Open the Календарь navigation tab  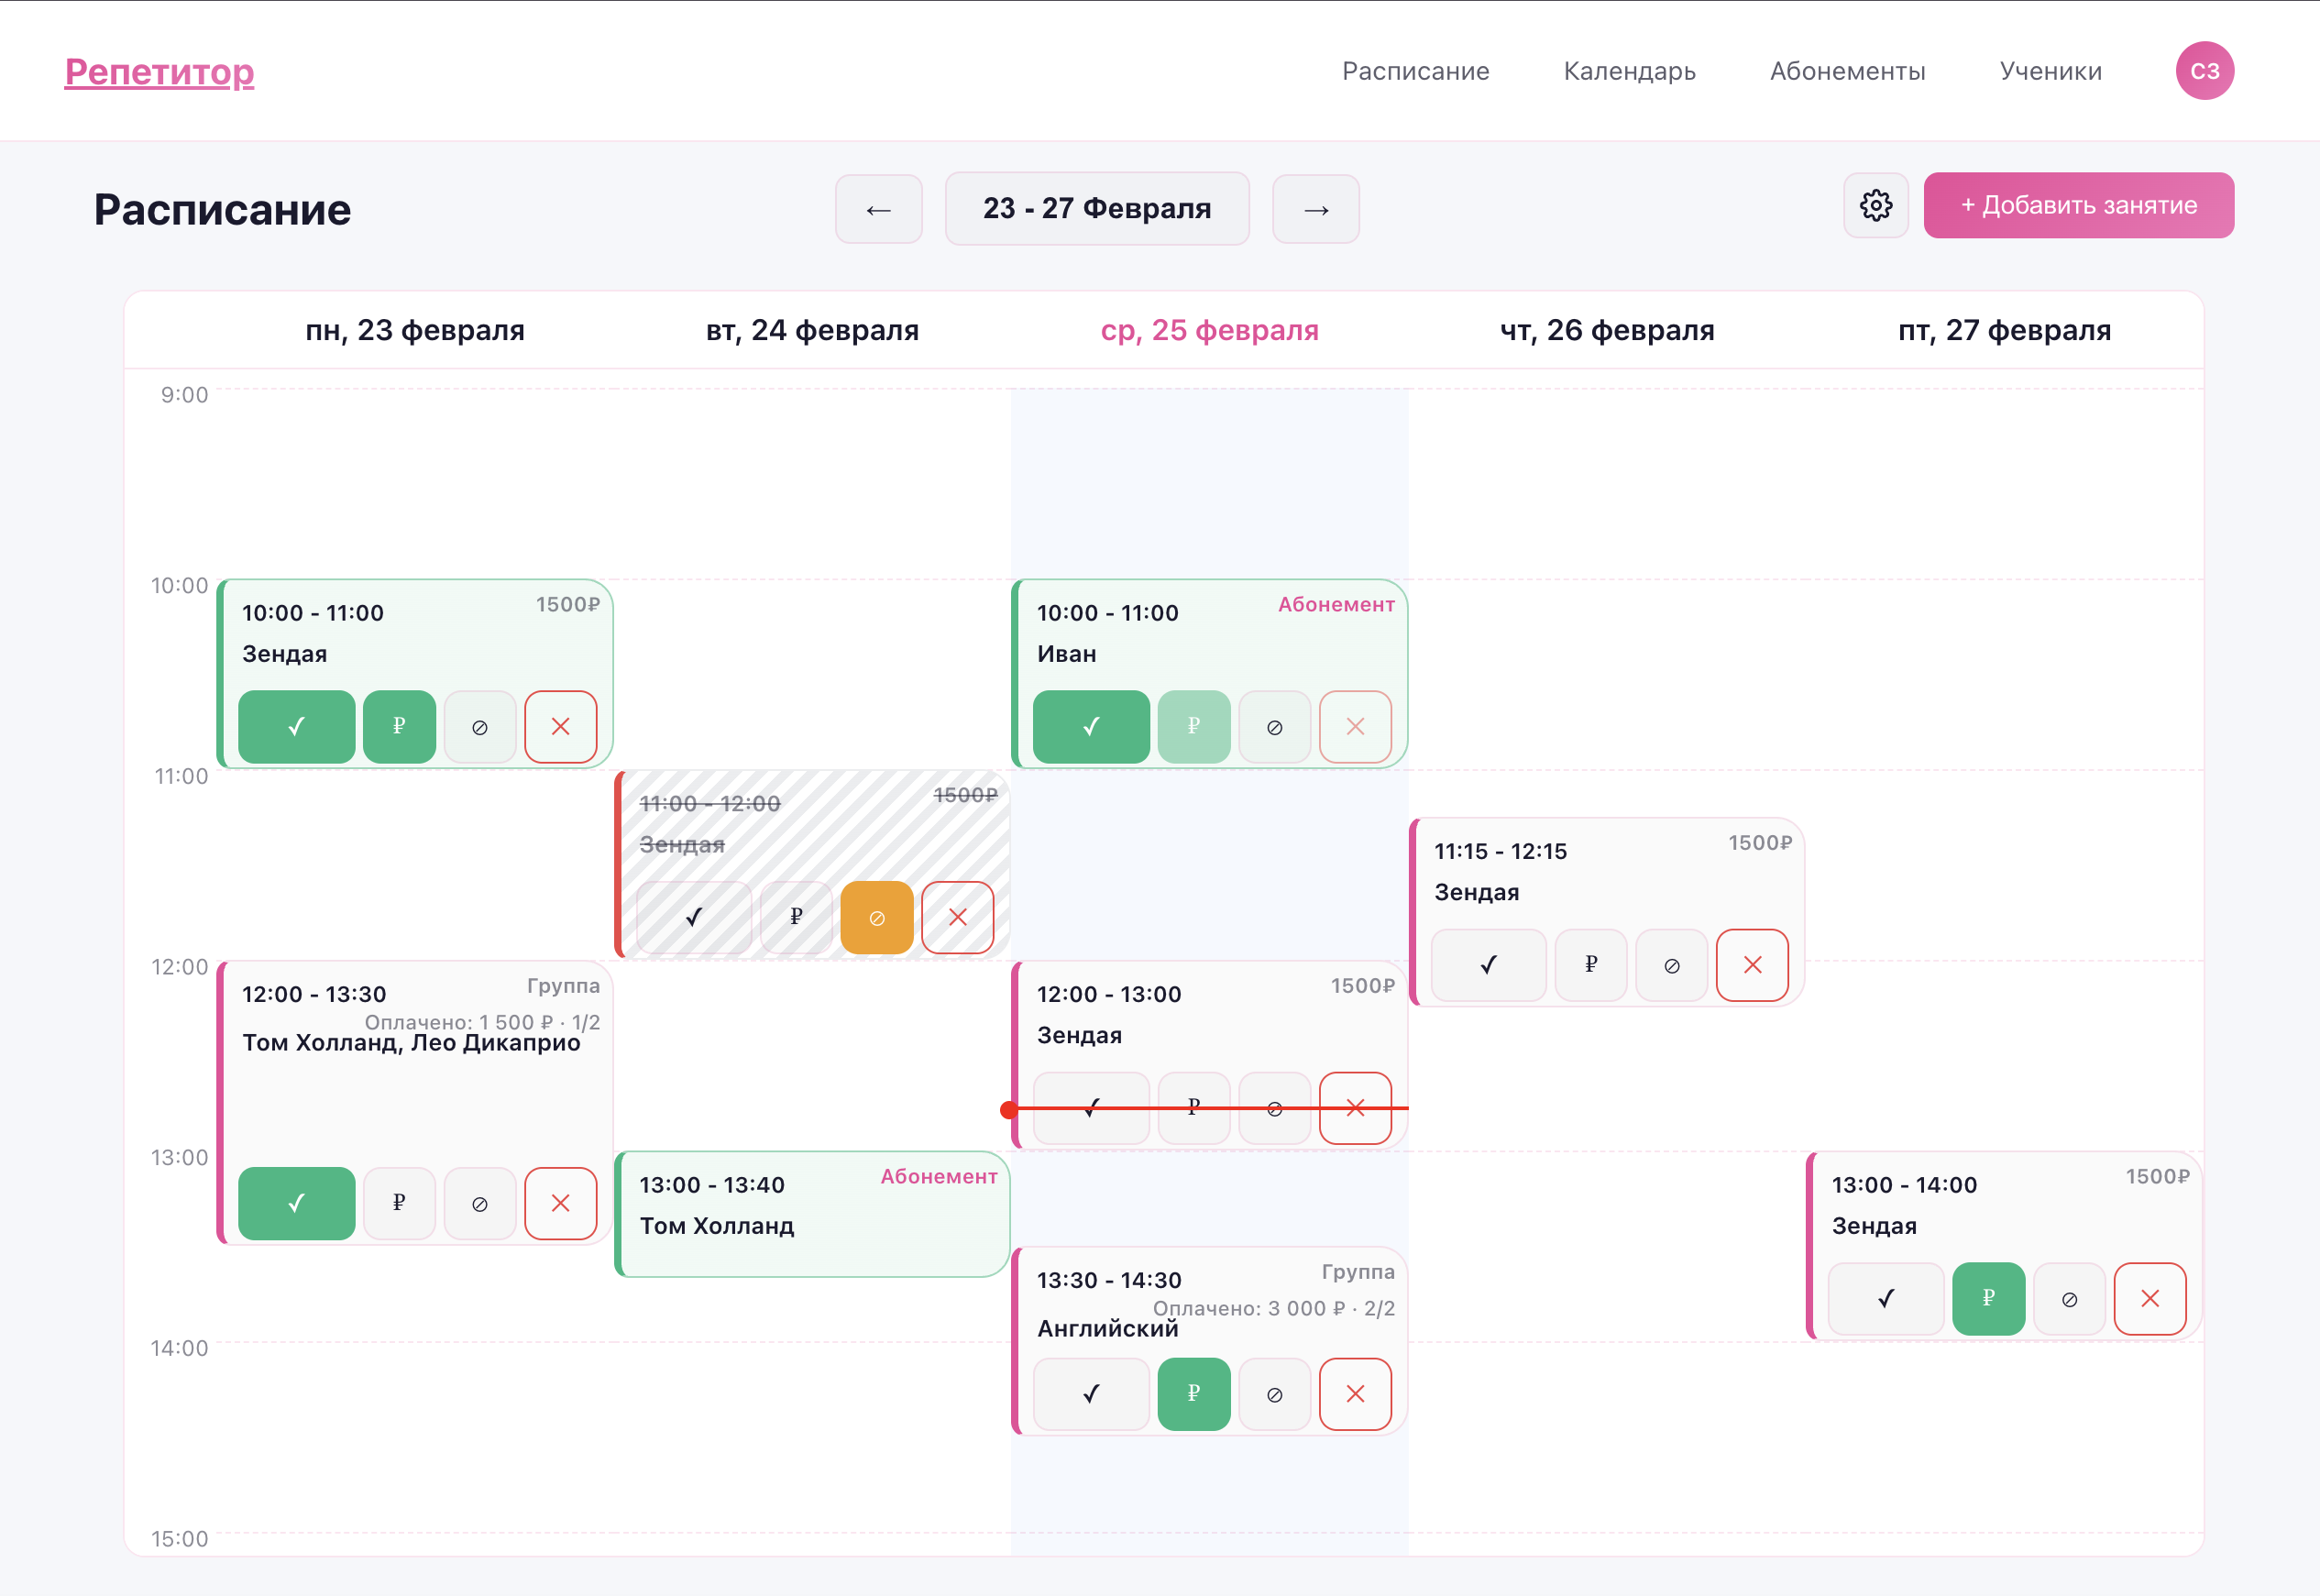click(1629, 71)
